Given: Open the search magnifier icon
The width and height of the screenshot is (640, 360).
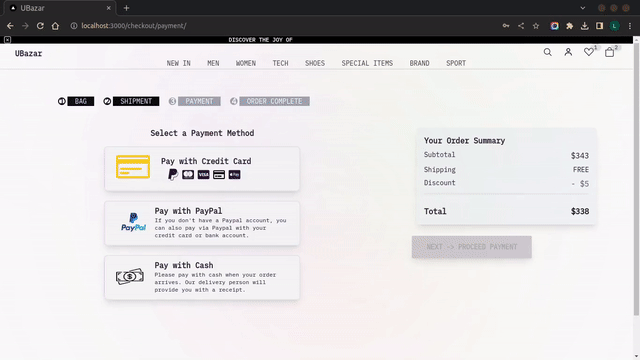Looking at the screenshot, I should pyautogui.click(x=547, y=52).
